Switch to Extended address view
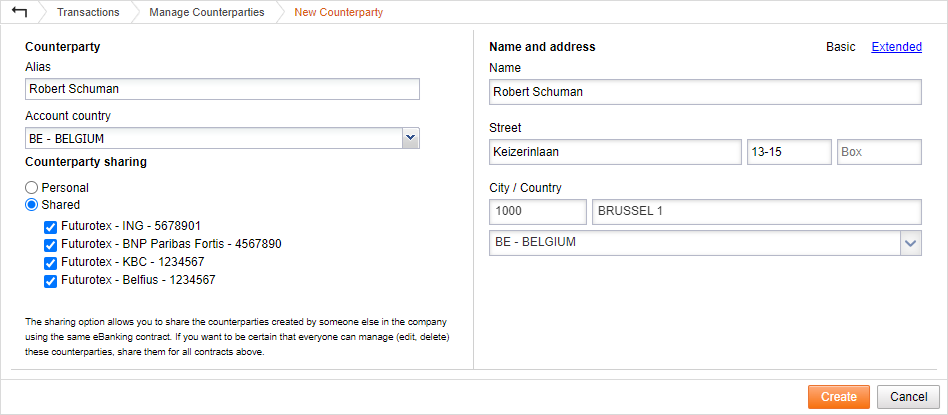 click(x=896, y=47)
